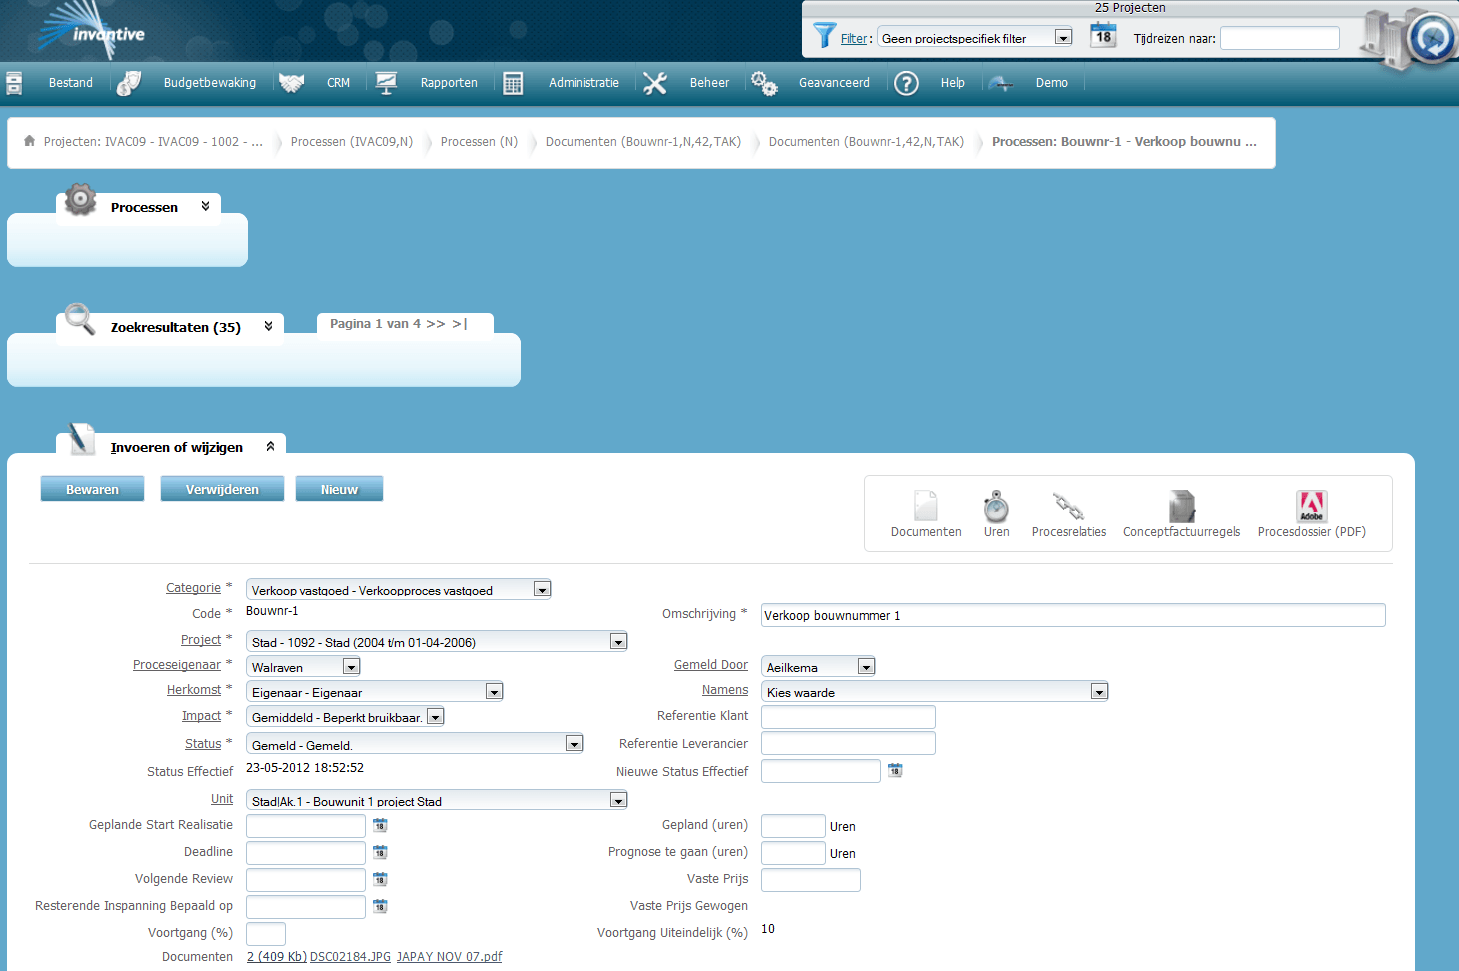Viewport: 1459px width, 971px height.
Task: Click the Omschrijving text field
Action: click(x=1073, y=615)
